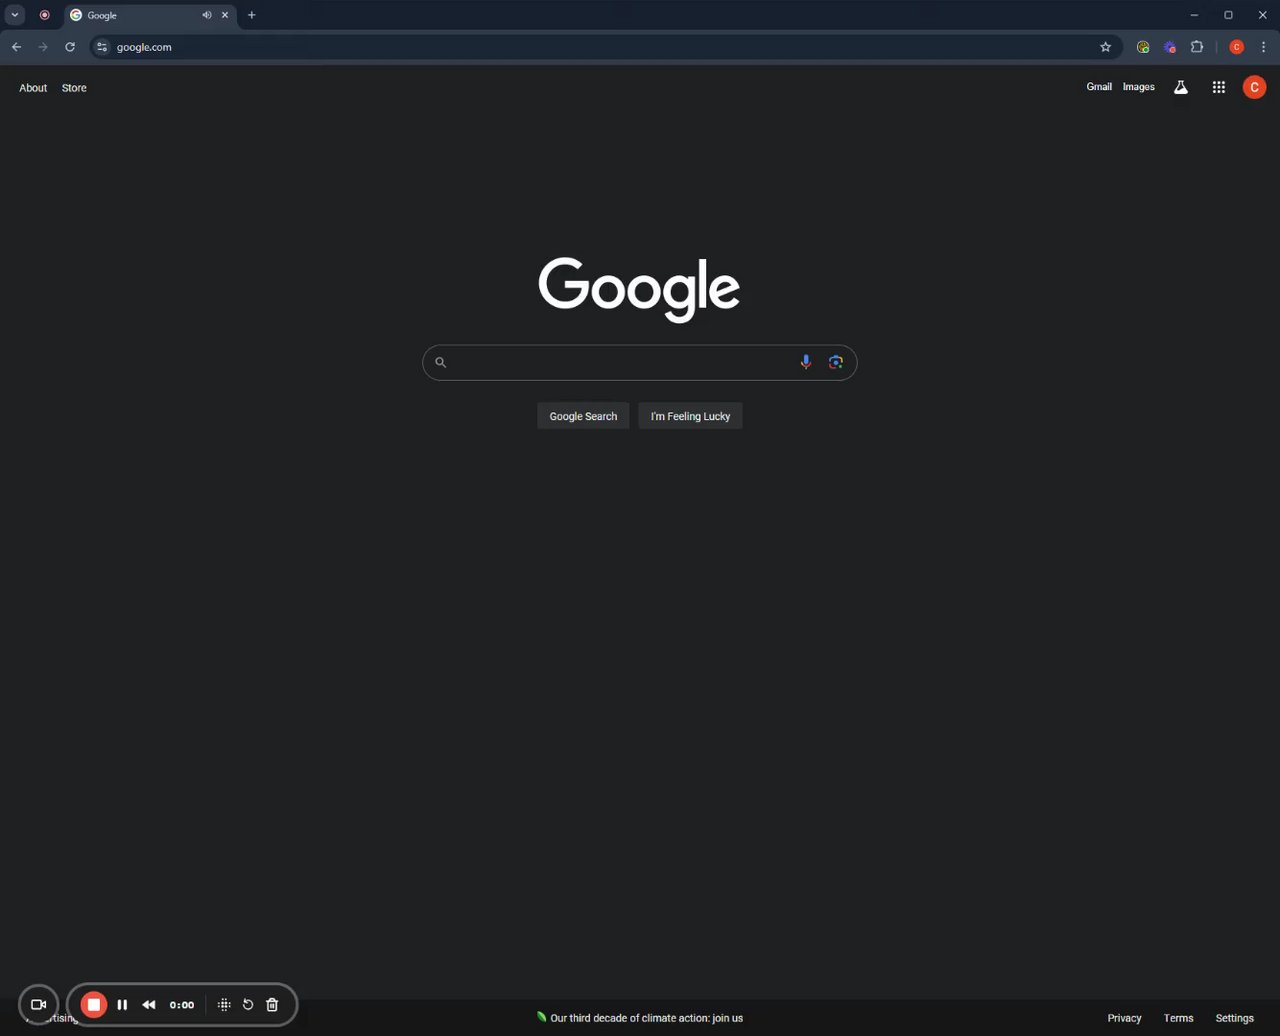Screen dimensions: 1280x1036
Task: Open the Settings footer menu
Action: pos(1234,1018)
